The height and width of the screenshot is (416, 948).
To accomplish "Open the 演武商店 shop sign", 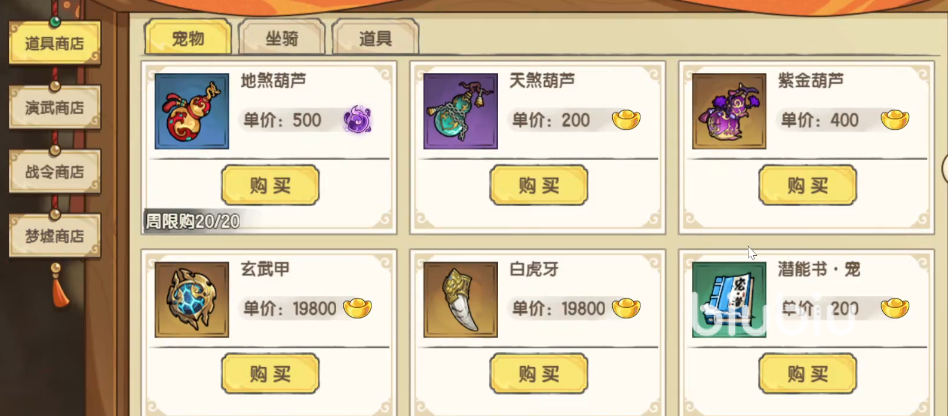I will coord(54,108).
